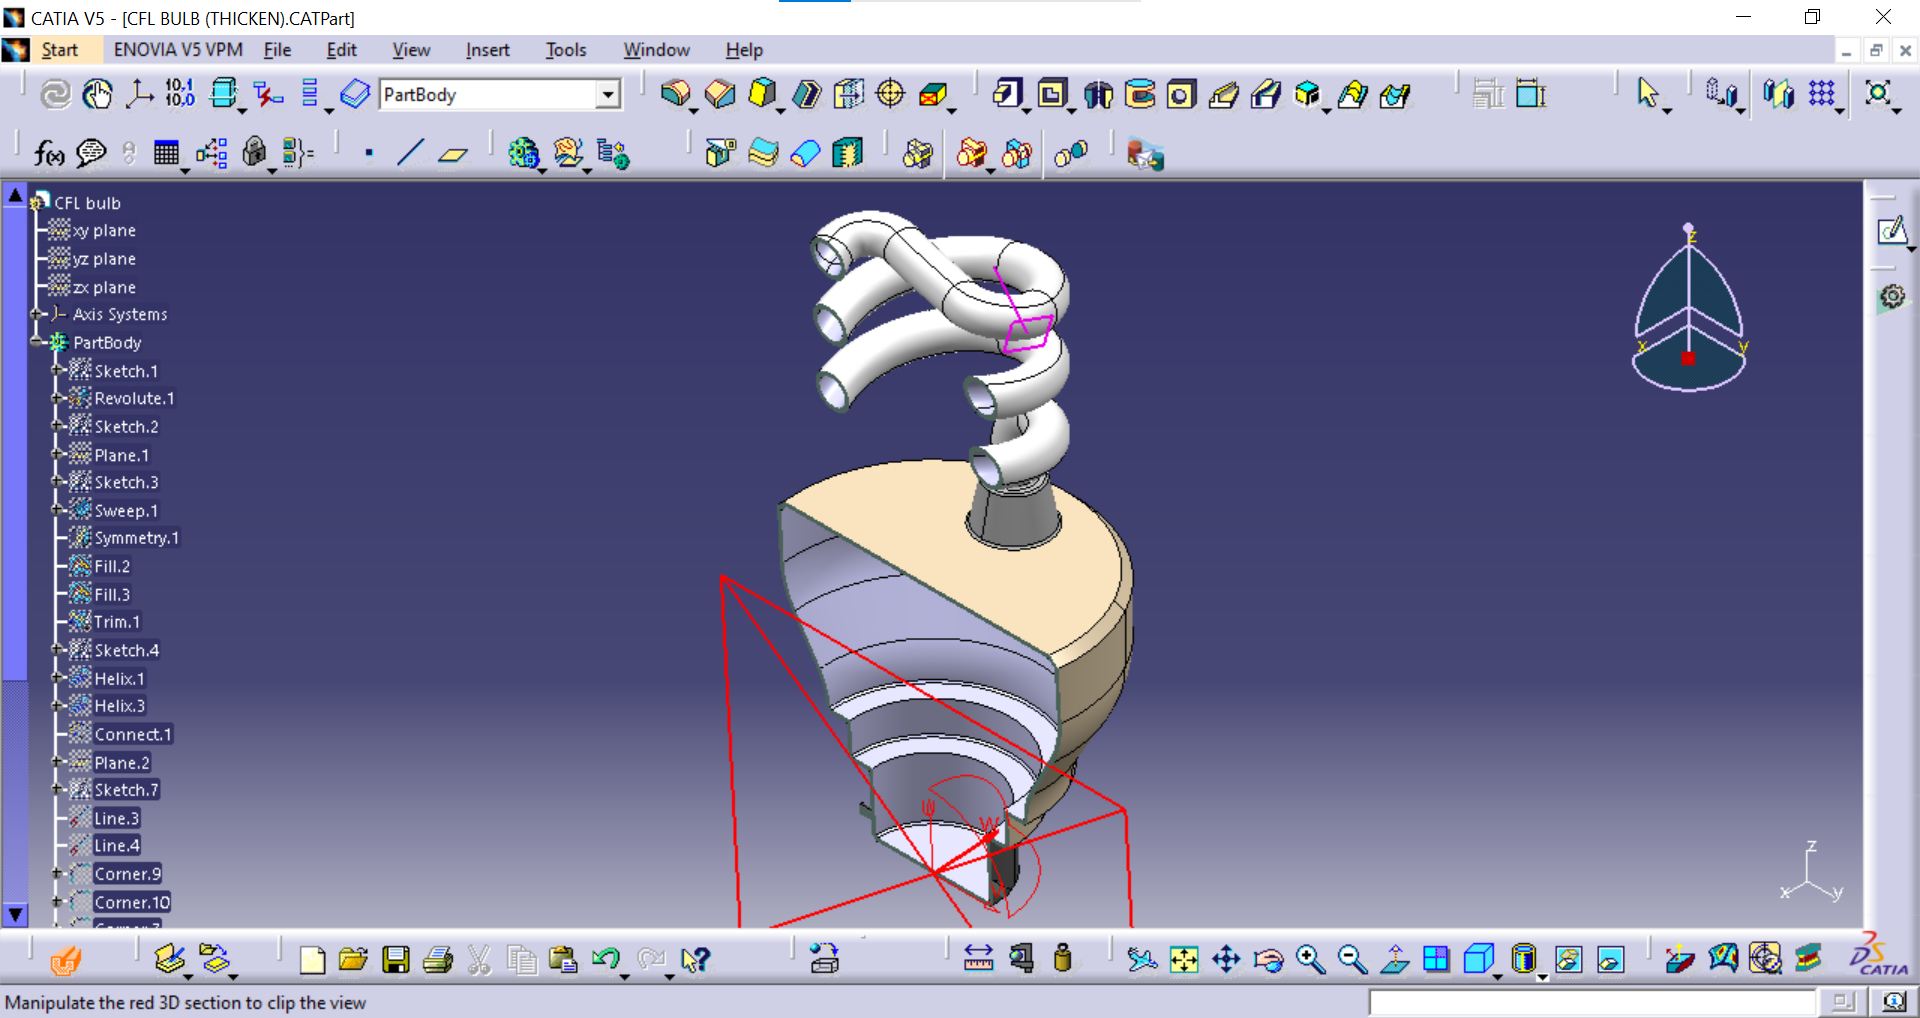This screenshot has height=1018, width=1920.
Task: Click the Undo arrow icon
Action: [x=605, y=960]
